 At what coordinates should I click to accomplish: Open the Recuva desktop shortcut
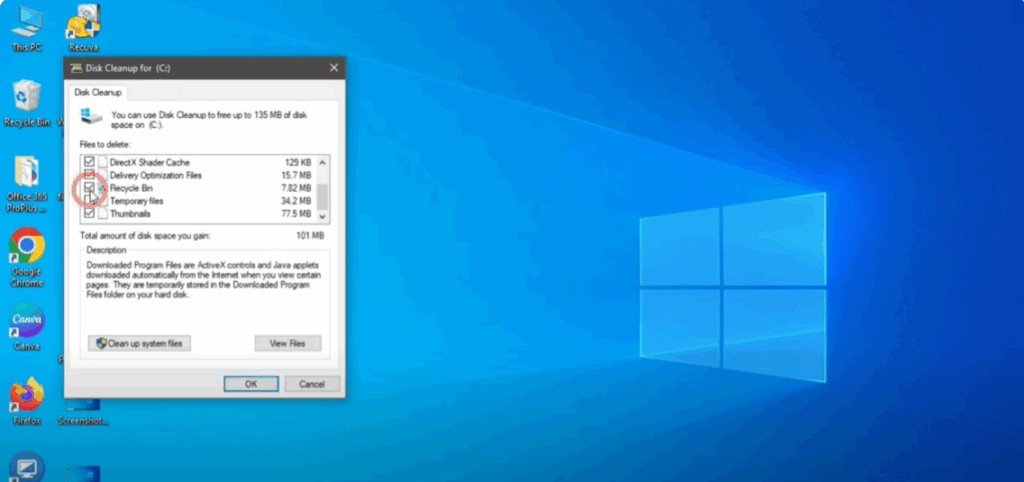[83, 27]
